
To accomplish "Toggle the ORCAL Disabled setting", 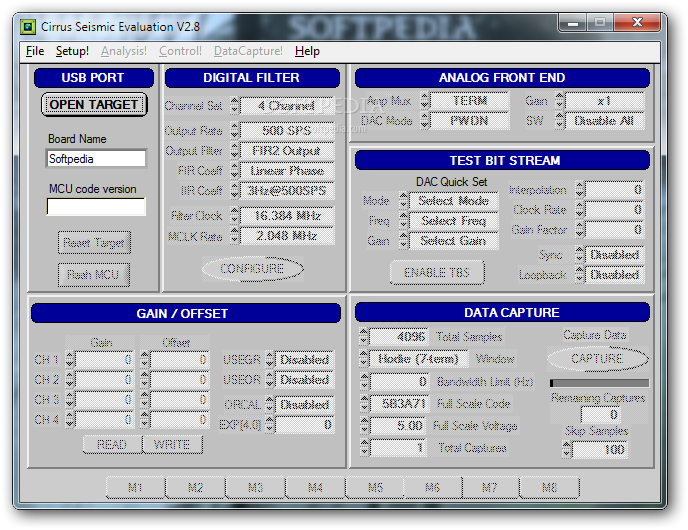I will (x=305, y=404).
